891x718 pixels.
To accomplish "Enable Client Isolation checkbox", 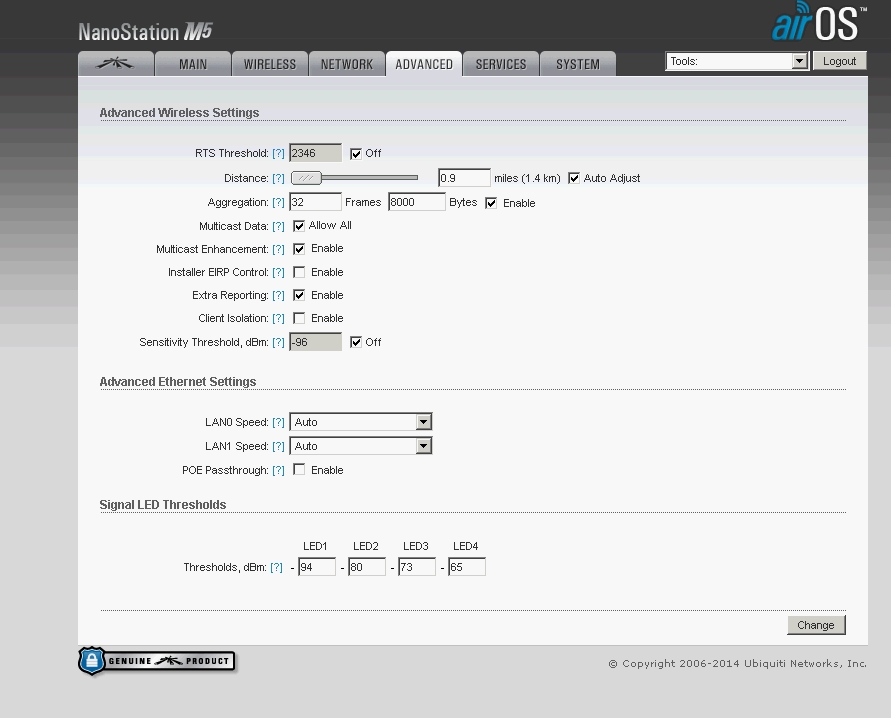I will click(299, 318).
